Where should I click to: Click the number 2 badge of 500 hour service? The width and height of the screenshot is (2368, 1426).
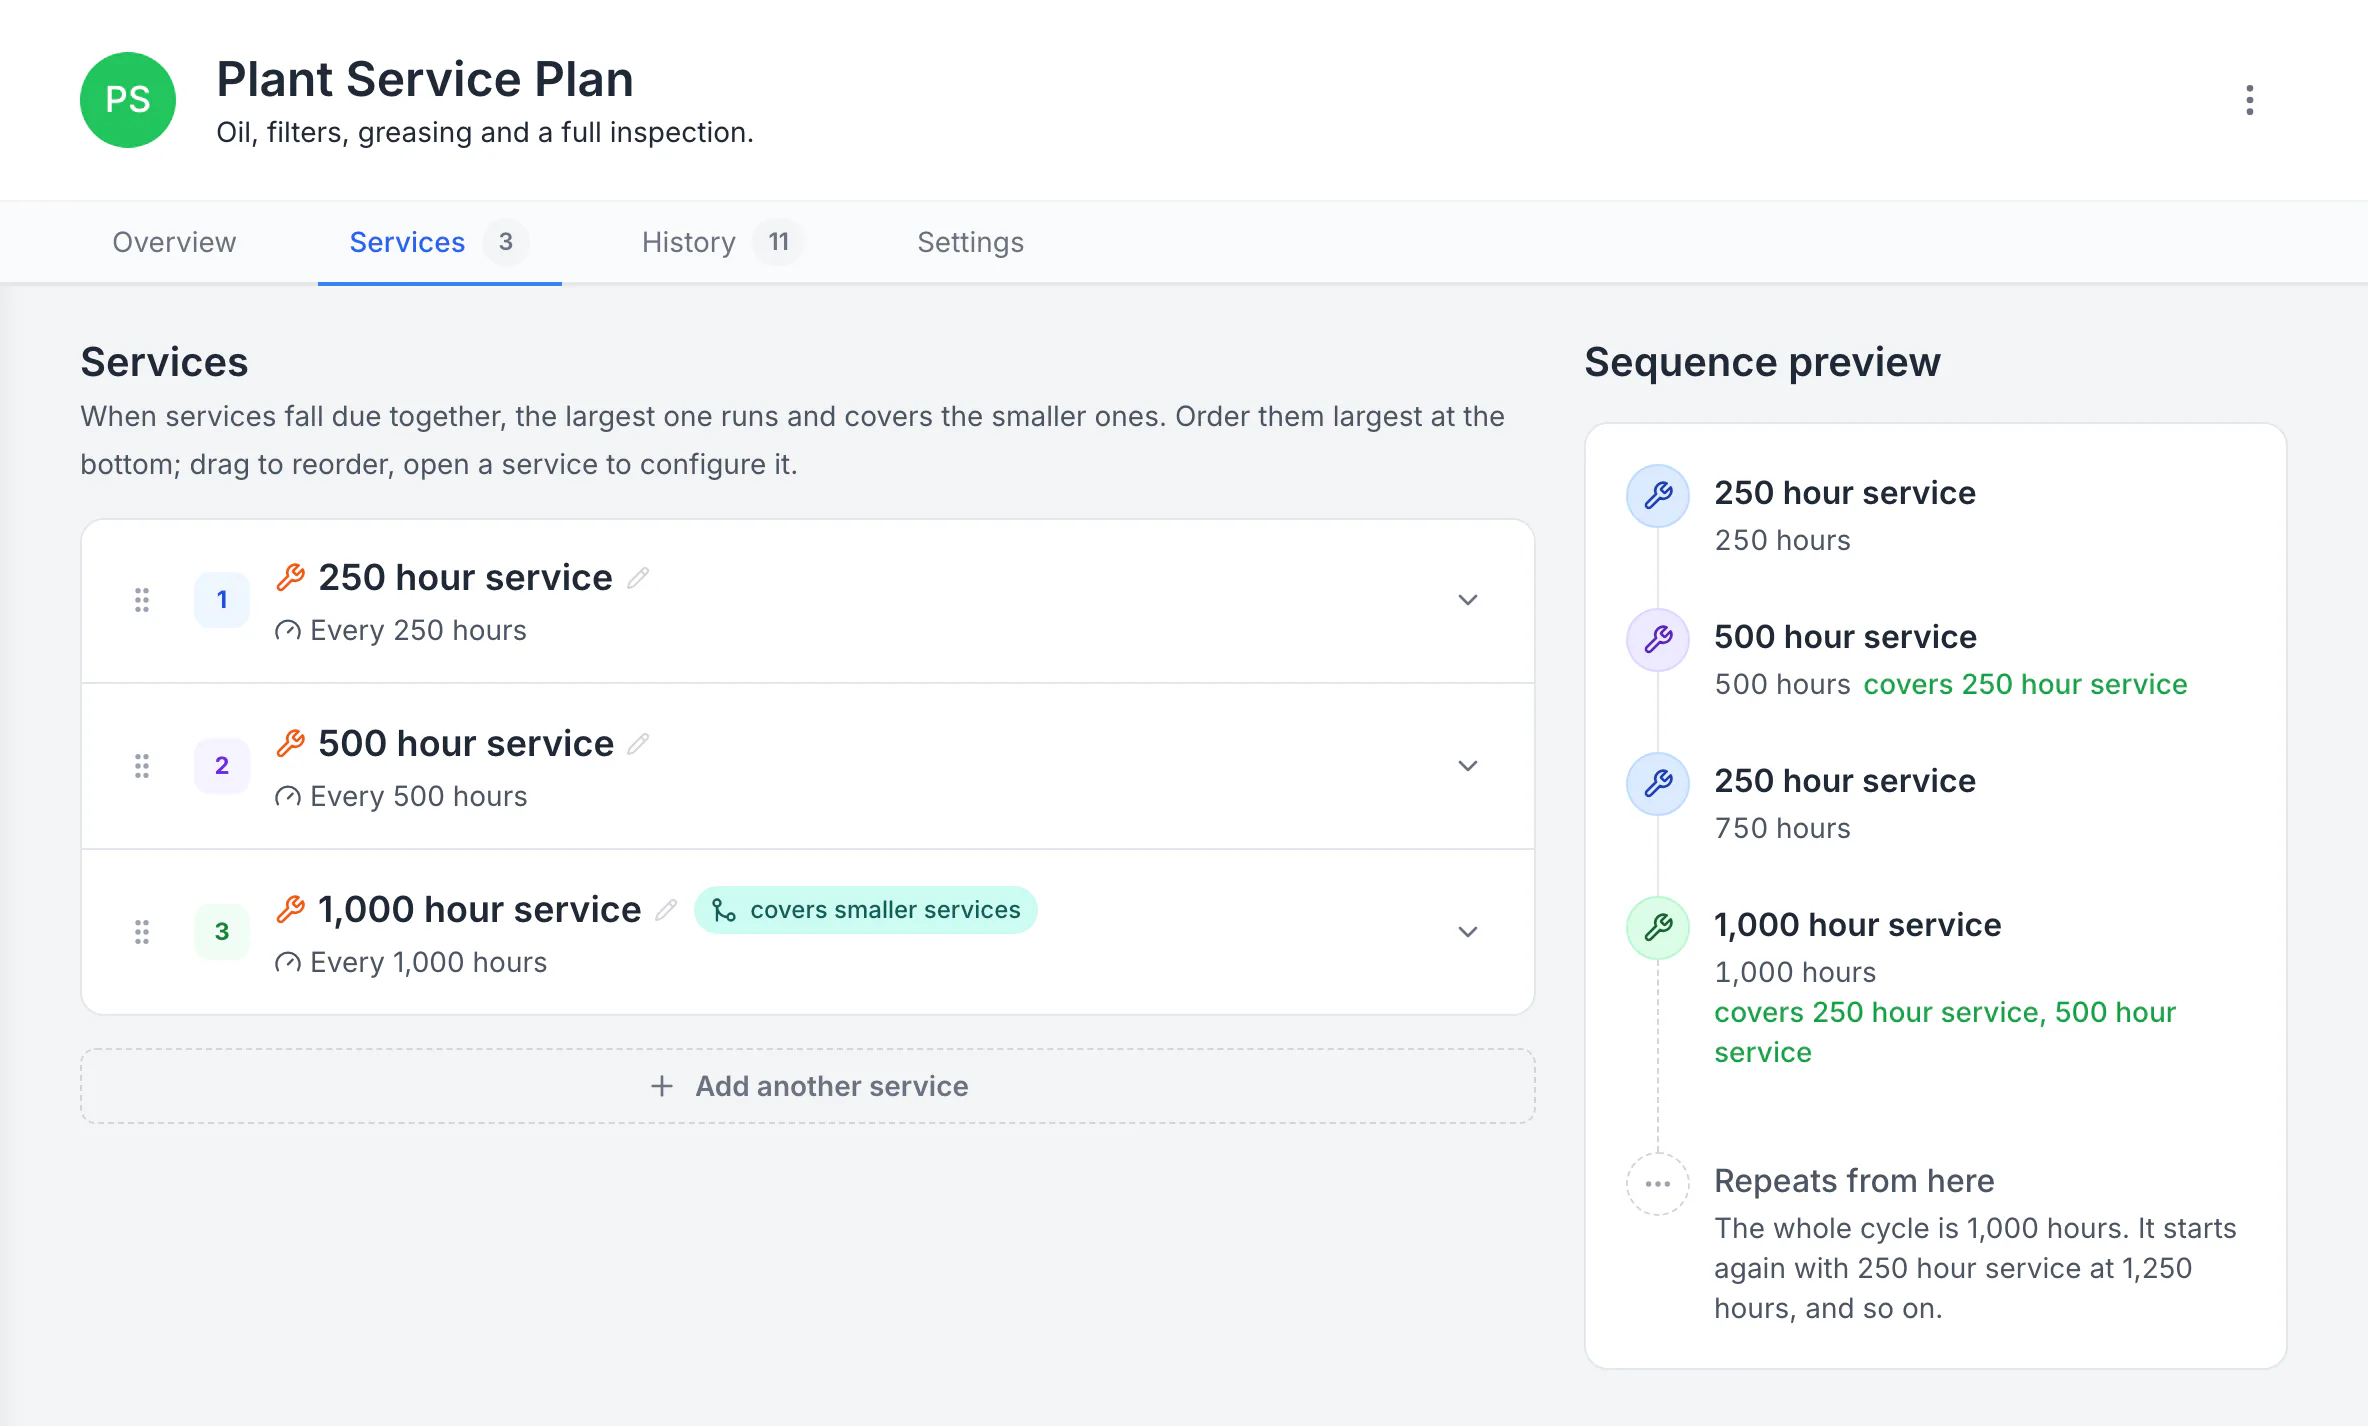coord(222,766)
